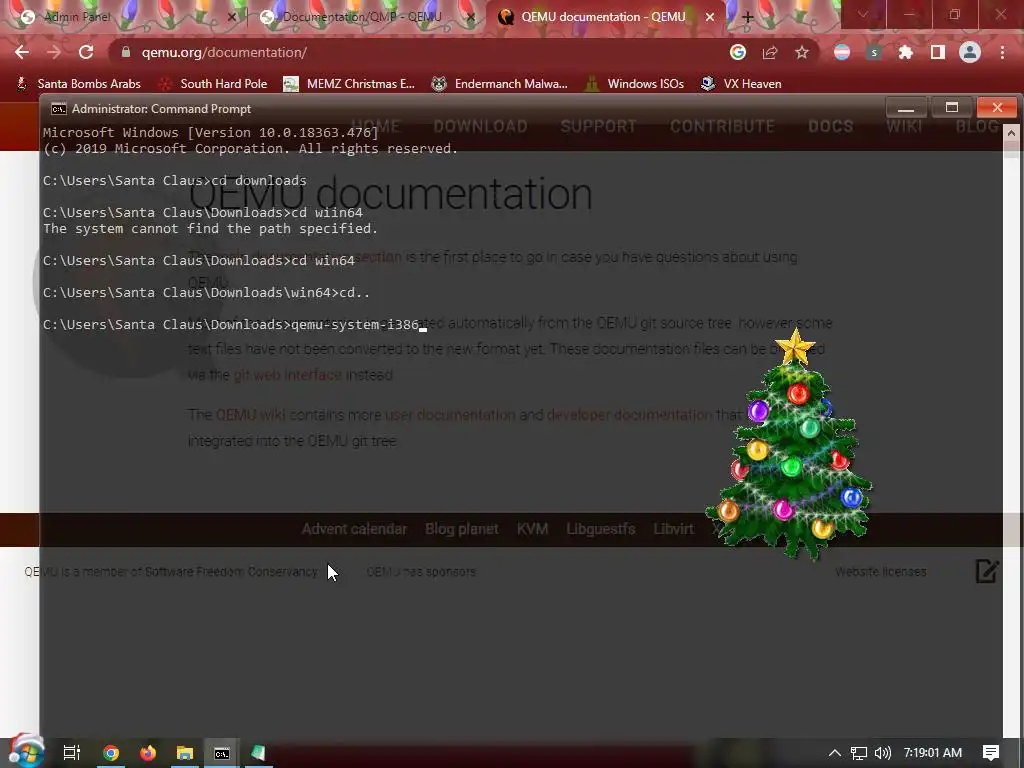
Task: Open the SUPPORT menu on QEMU site
Action: pyautogui.click(x=598, y=126)
